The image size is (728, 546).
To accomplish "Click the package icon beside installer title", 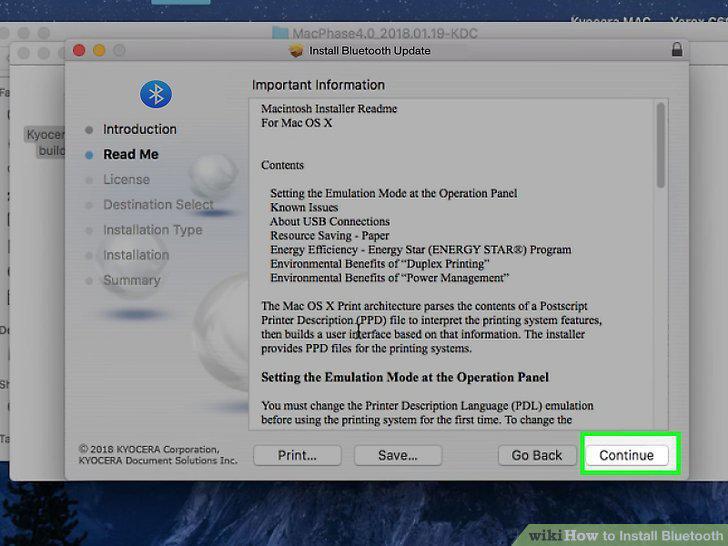I will point(296,51).
